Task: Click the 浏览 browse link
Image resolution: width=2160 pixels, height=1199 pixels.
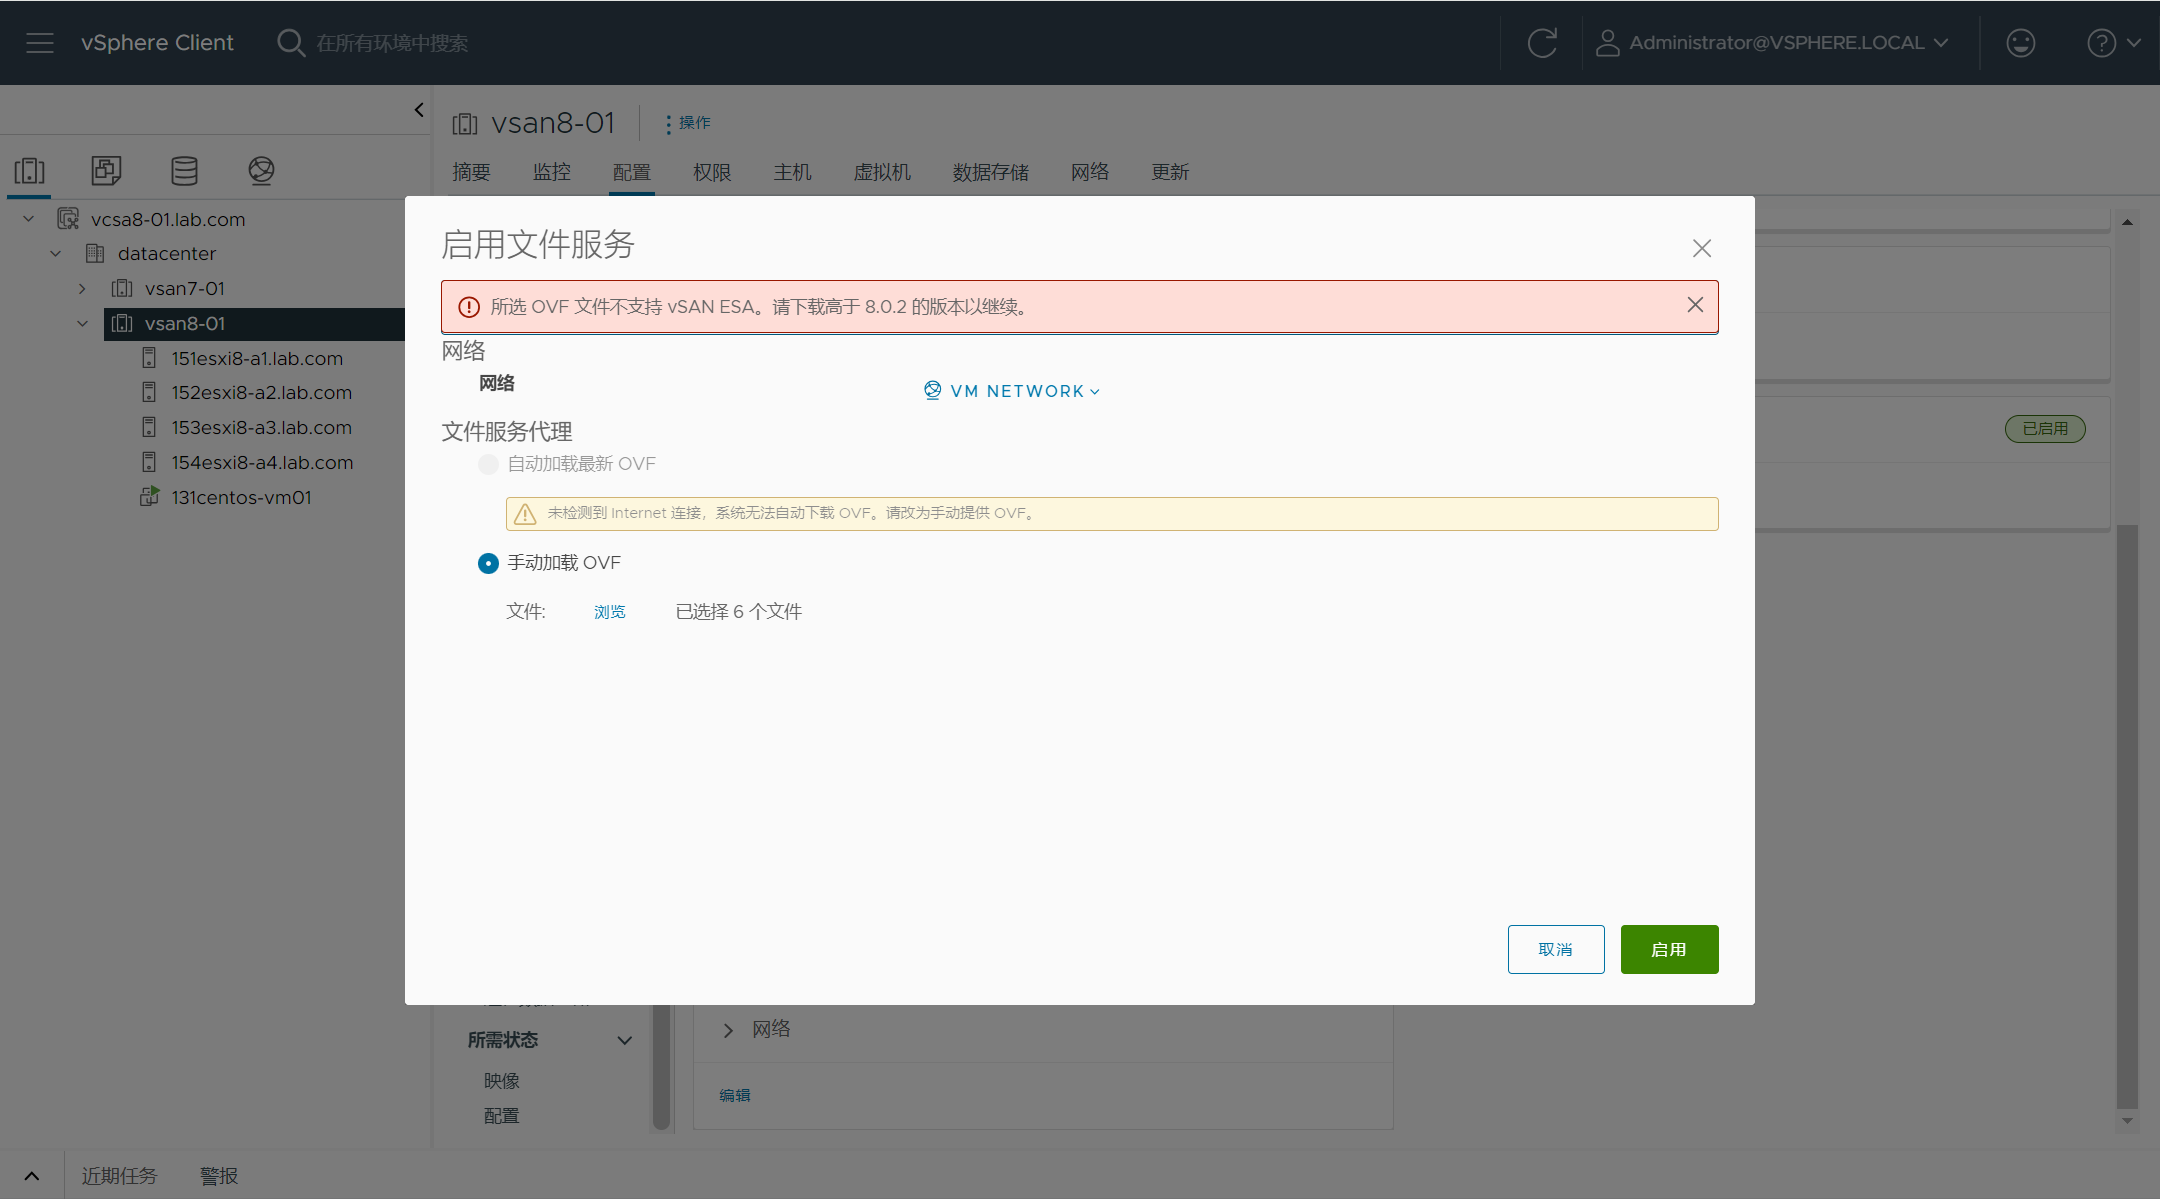Action: [610, 612]
